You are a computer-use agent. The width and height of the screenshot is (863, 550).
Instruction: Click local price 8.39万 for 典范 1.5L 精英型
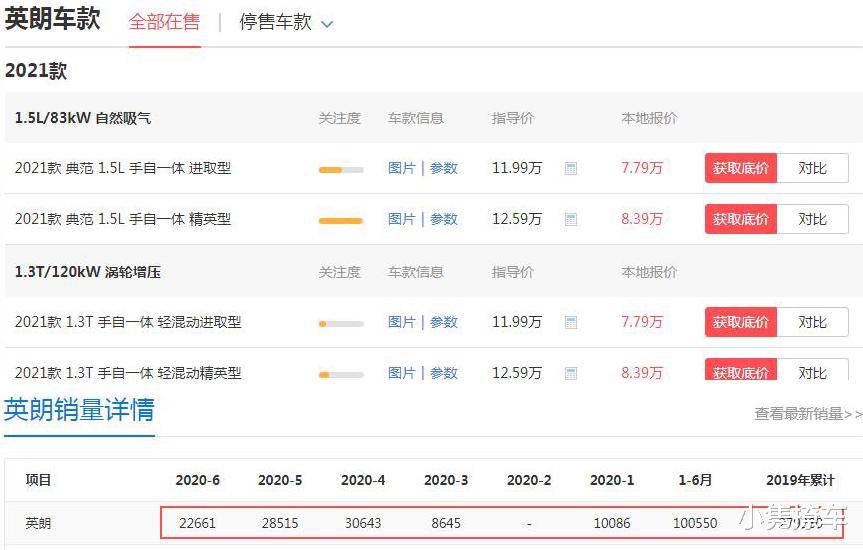642,219
